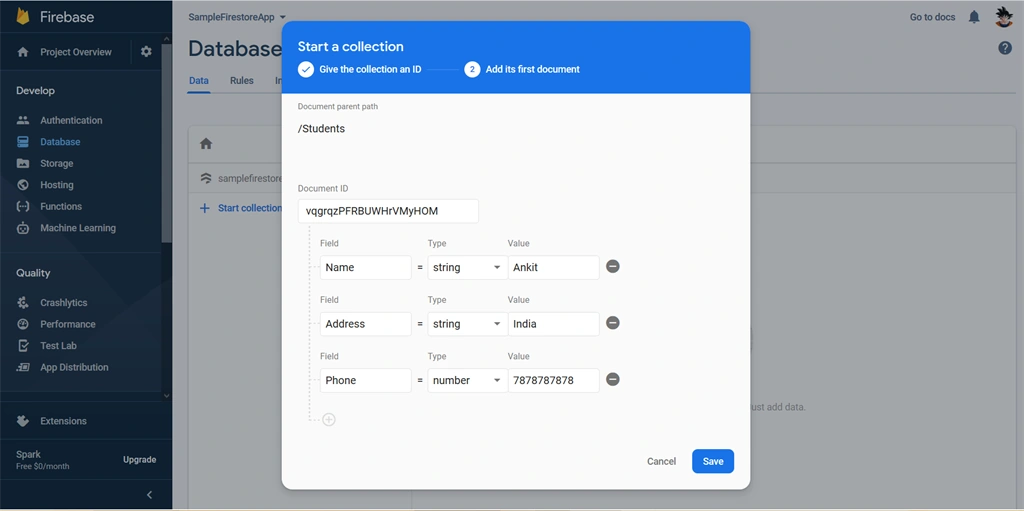The height and width of the screenshot is (511, 1024).
Task: Click the Test Lab checklist icon
Action: pyautogui.click(x=23, y=346)
